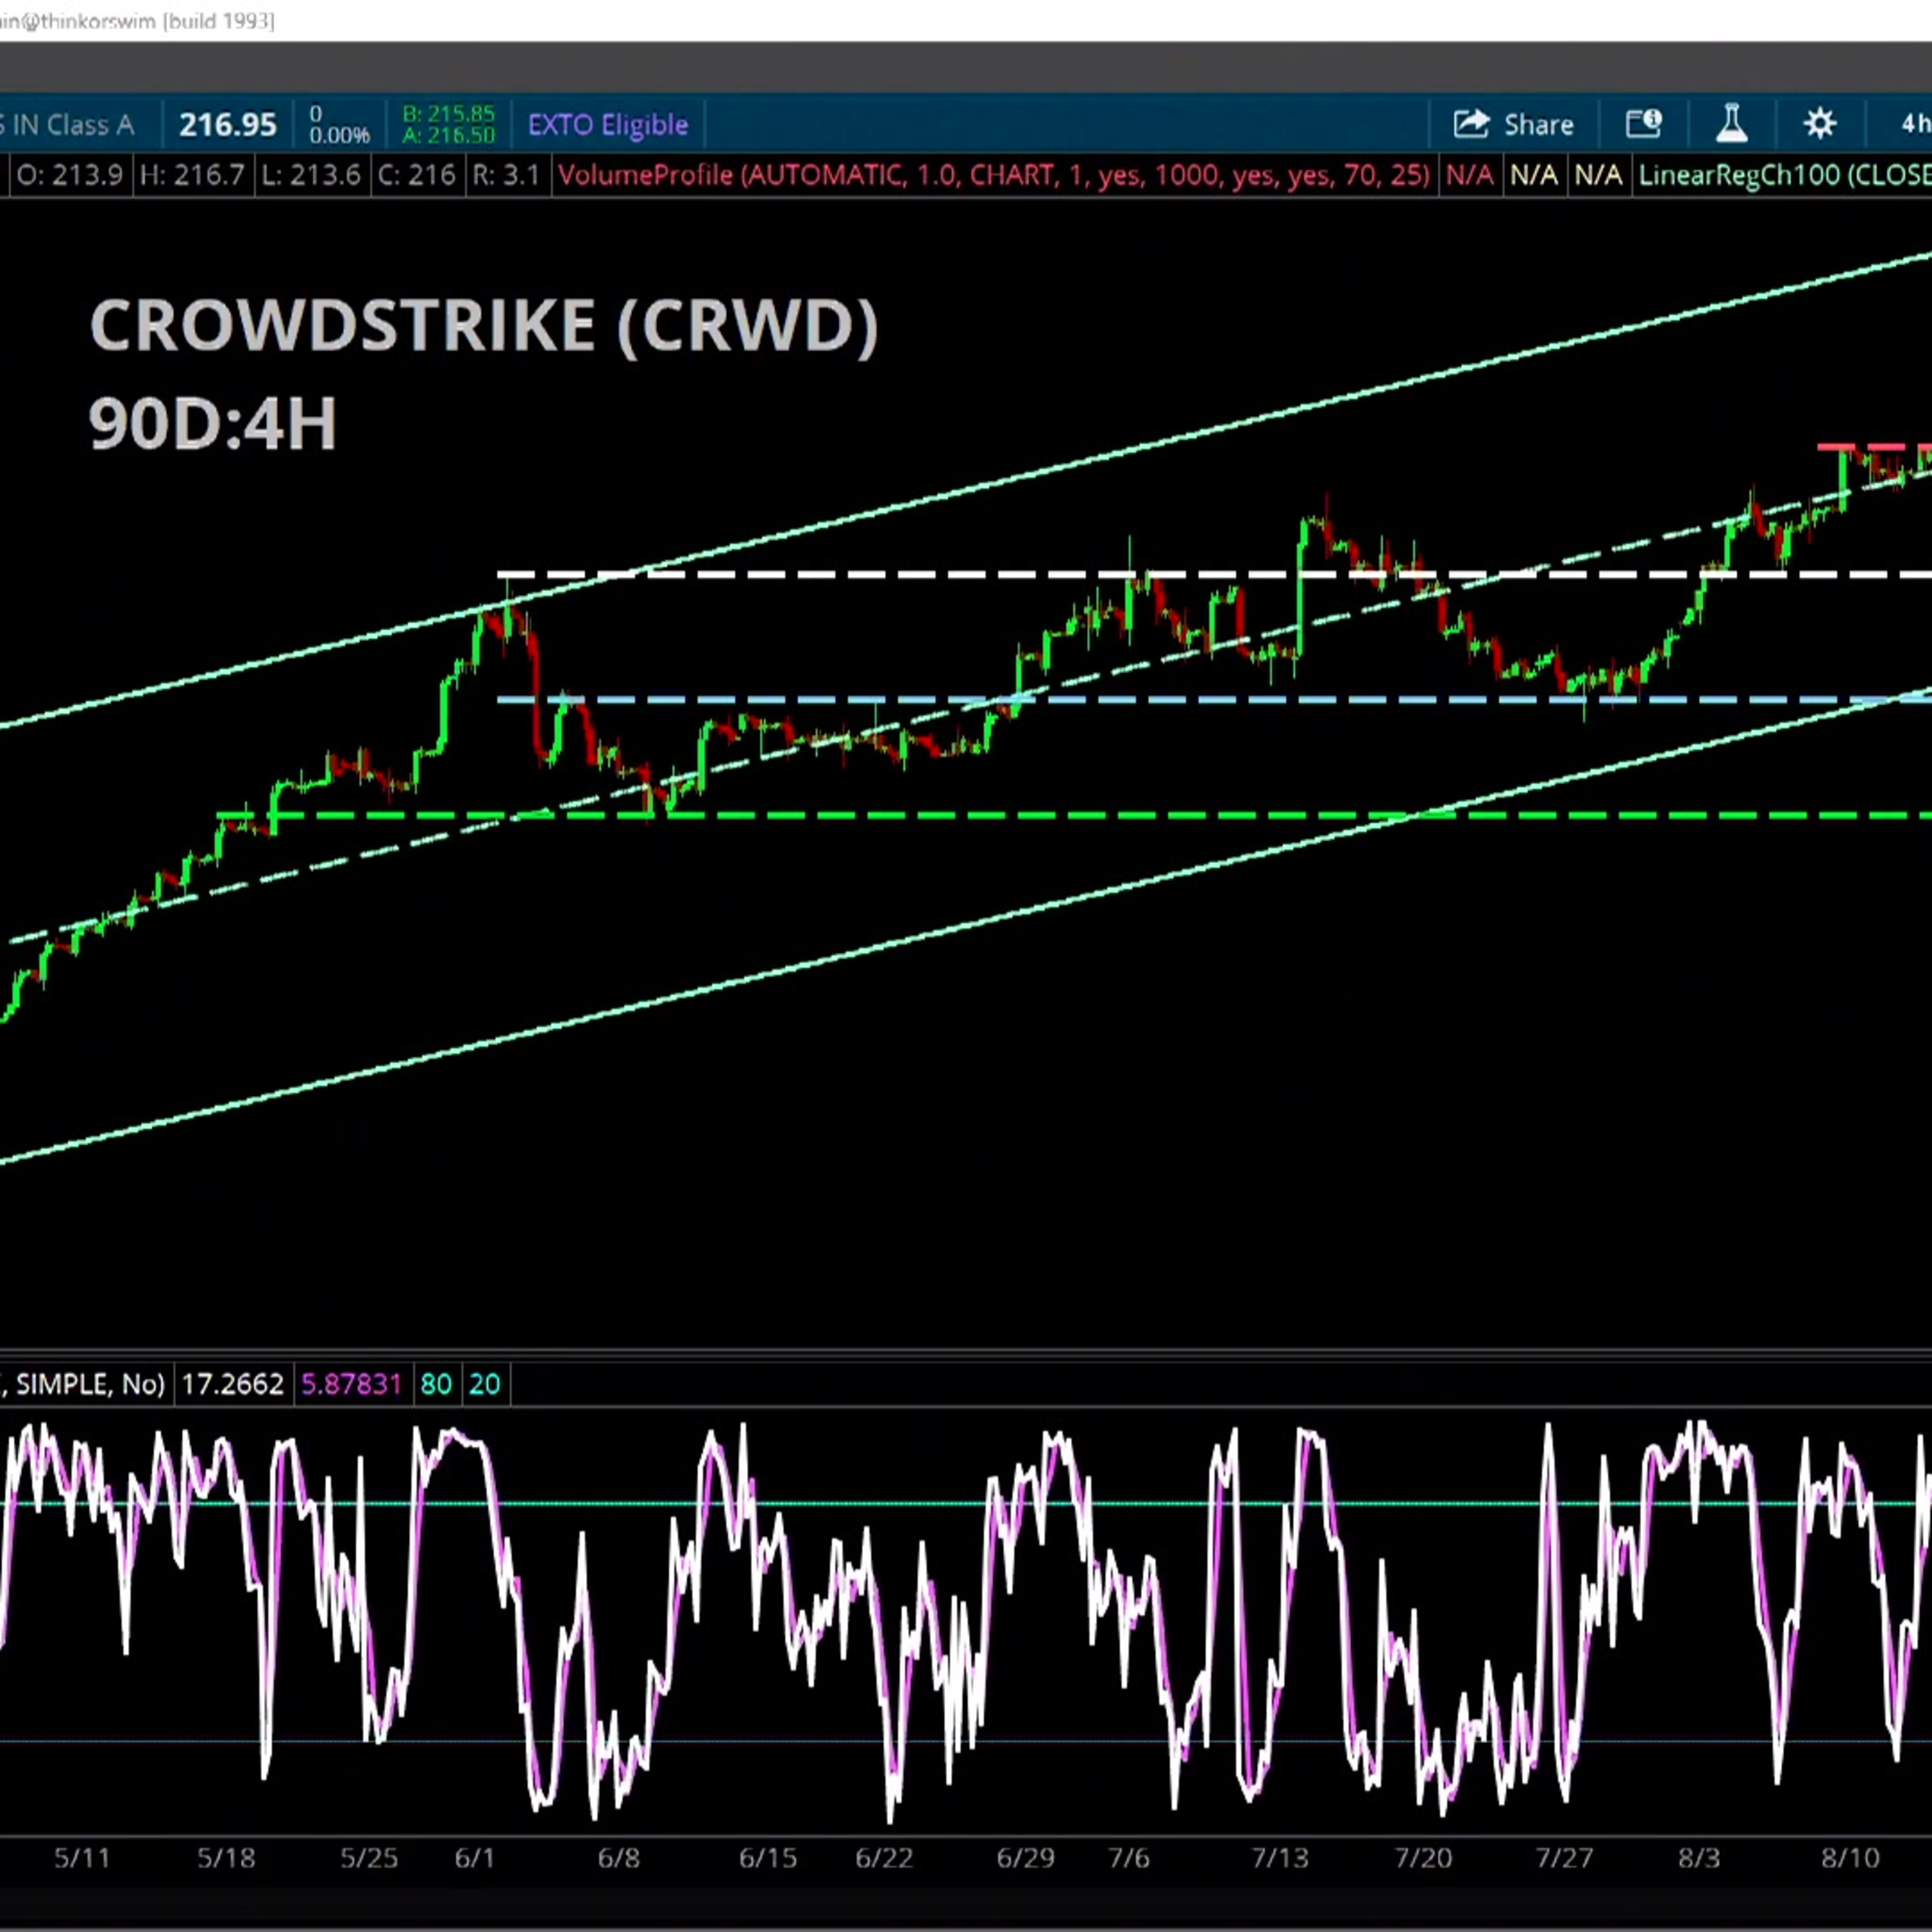Click the ask price A: 216.50
Image resolution: width=1932 pixels, height=1932 pixels.
[448, 135]
